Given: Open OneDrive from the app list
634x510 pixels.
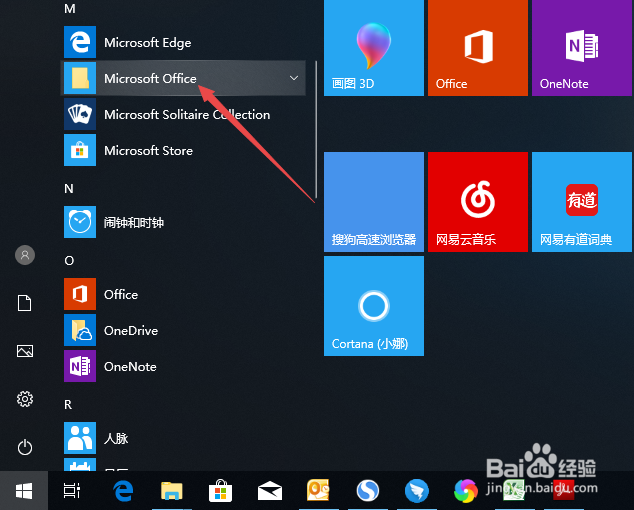Looking at the screenshot, I should (183, 330).
